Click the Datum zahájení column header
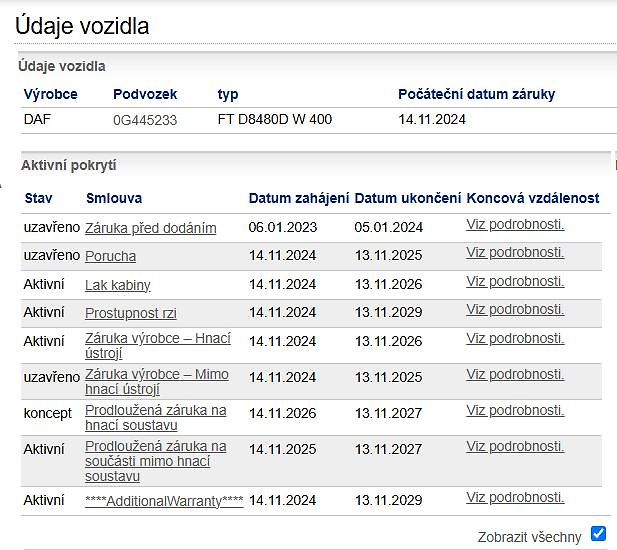 [x=299, y=198]
